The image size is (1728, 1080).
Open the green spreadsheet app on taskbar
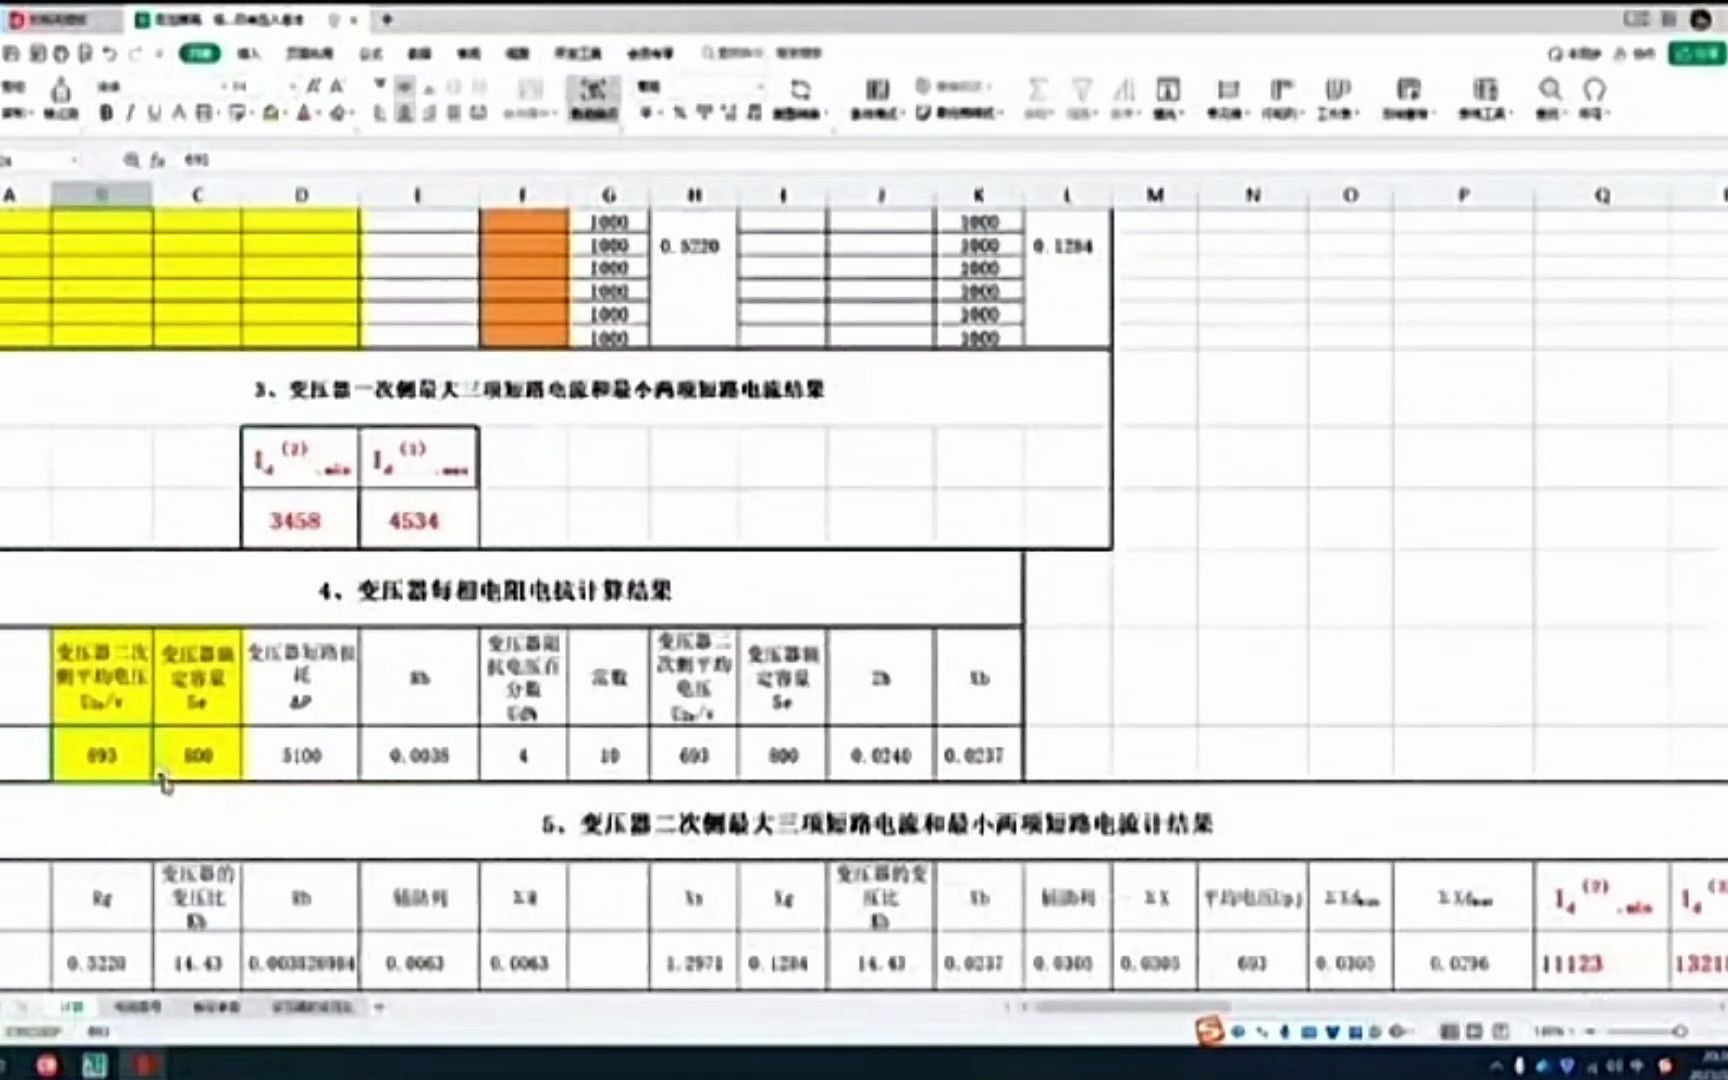(94, 1065)
